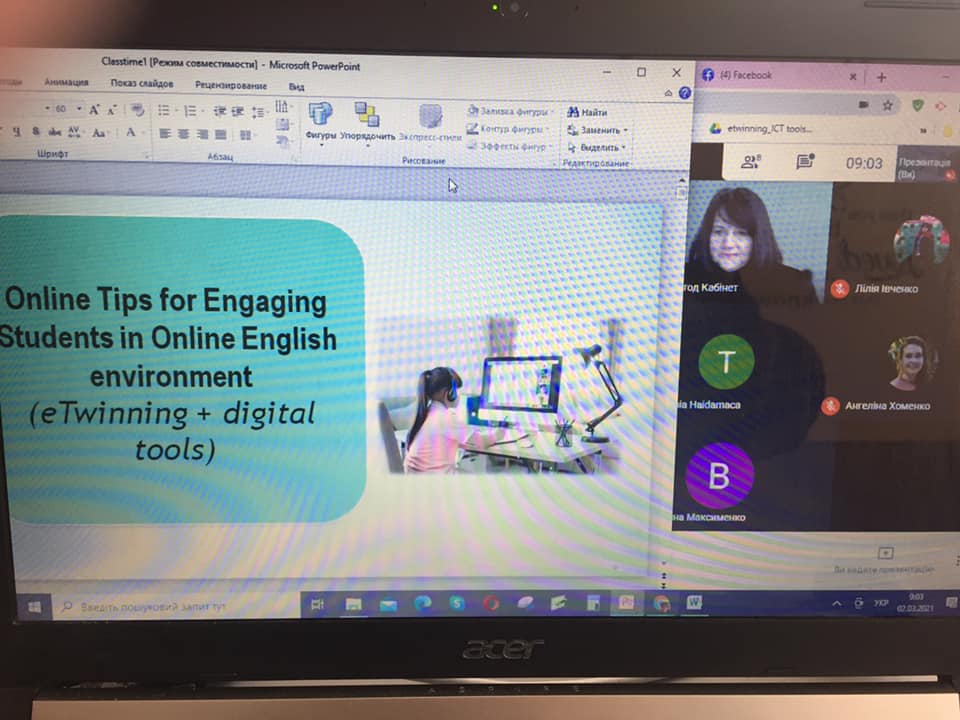Click the Упорядочить arrange icon

pyautogui.click(x=367, y=120)
